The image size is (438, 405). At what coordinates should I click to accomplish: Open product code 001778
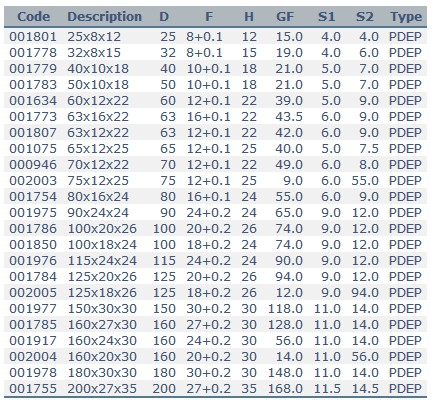coord(33,53)
